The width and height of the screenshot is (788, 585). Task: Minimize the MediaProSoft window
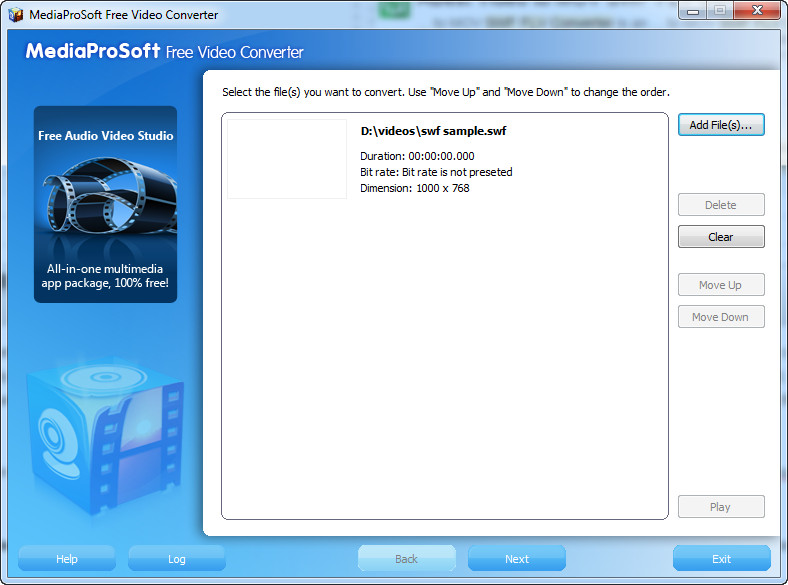click(x=693, y=11)
